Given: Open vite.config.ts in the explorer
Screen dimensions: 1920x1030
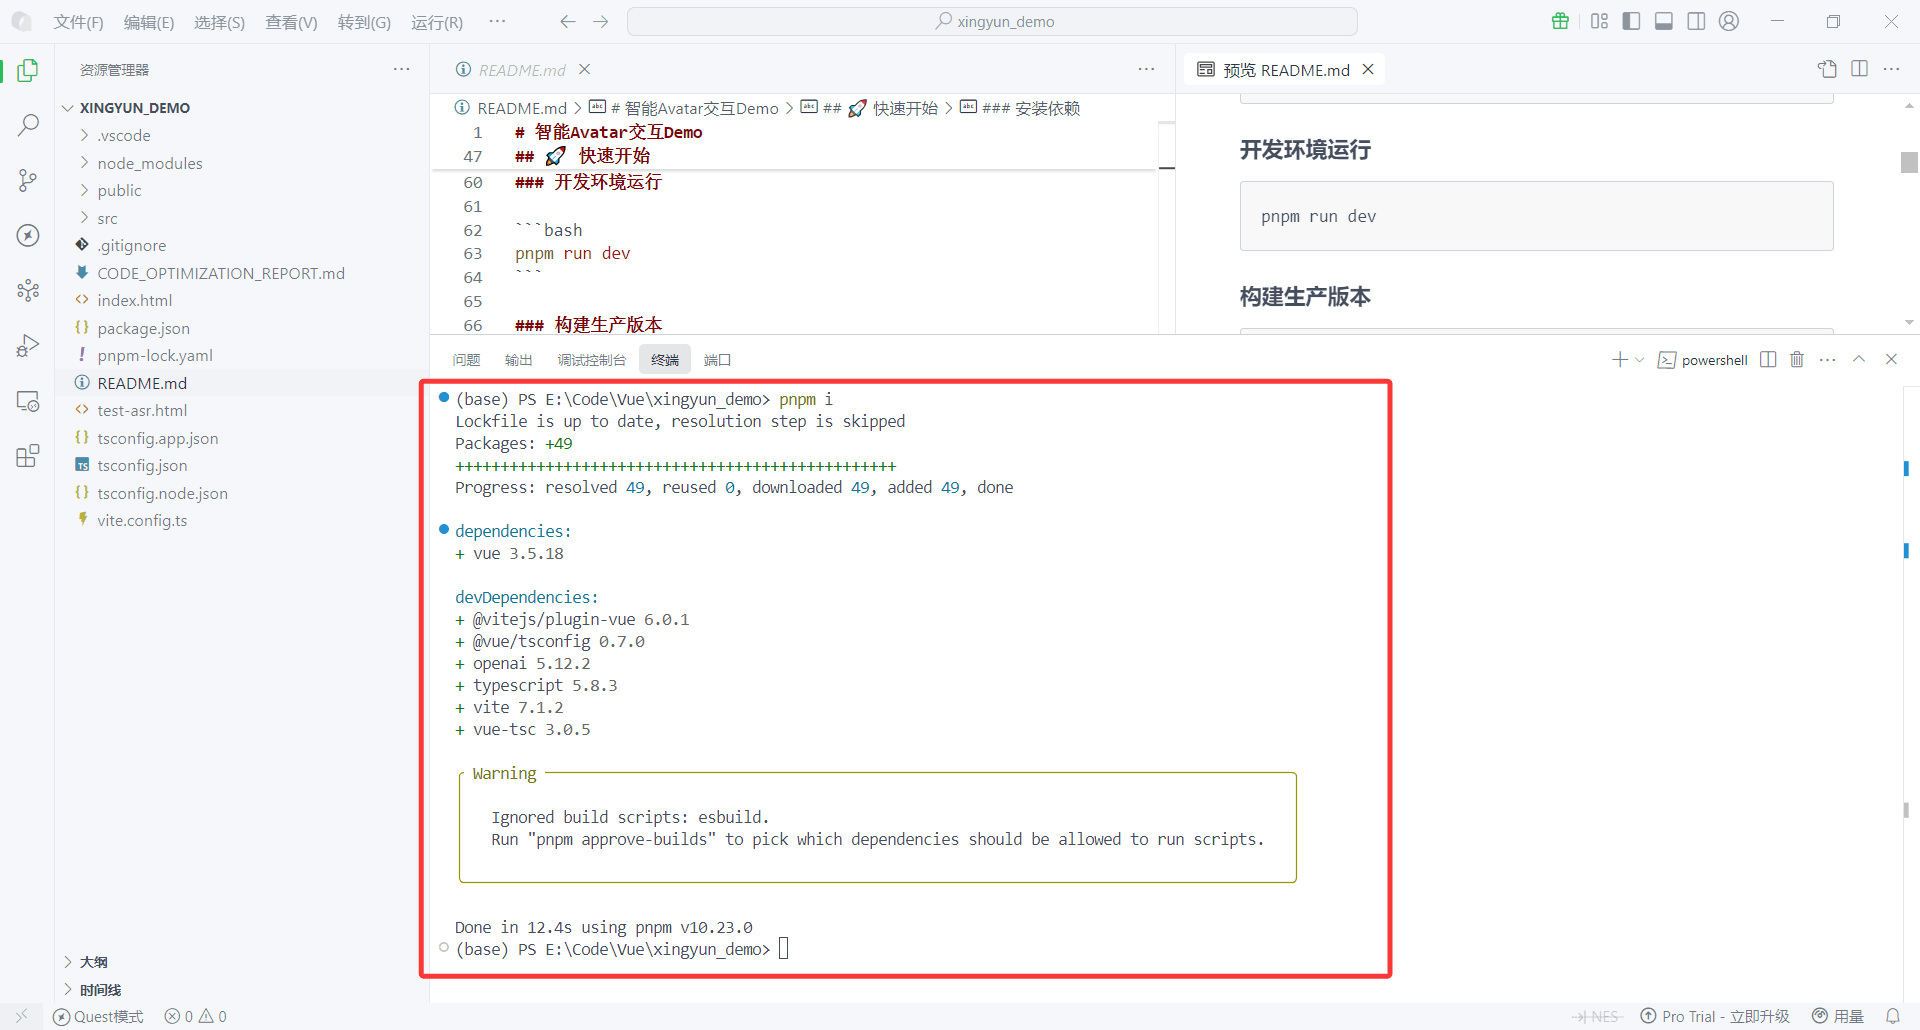Looking at the screenshot, I should [142, 520].
